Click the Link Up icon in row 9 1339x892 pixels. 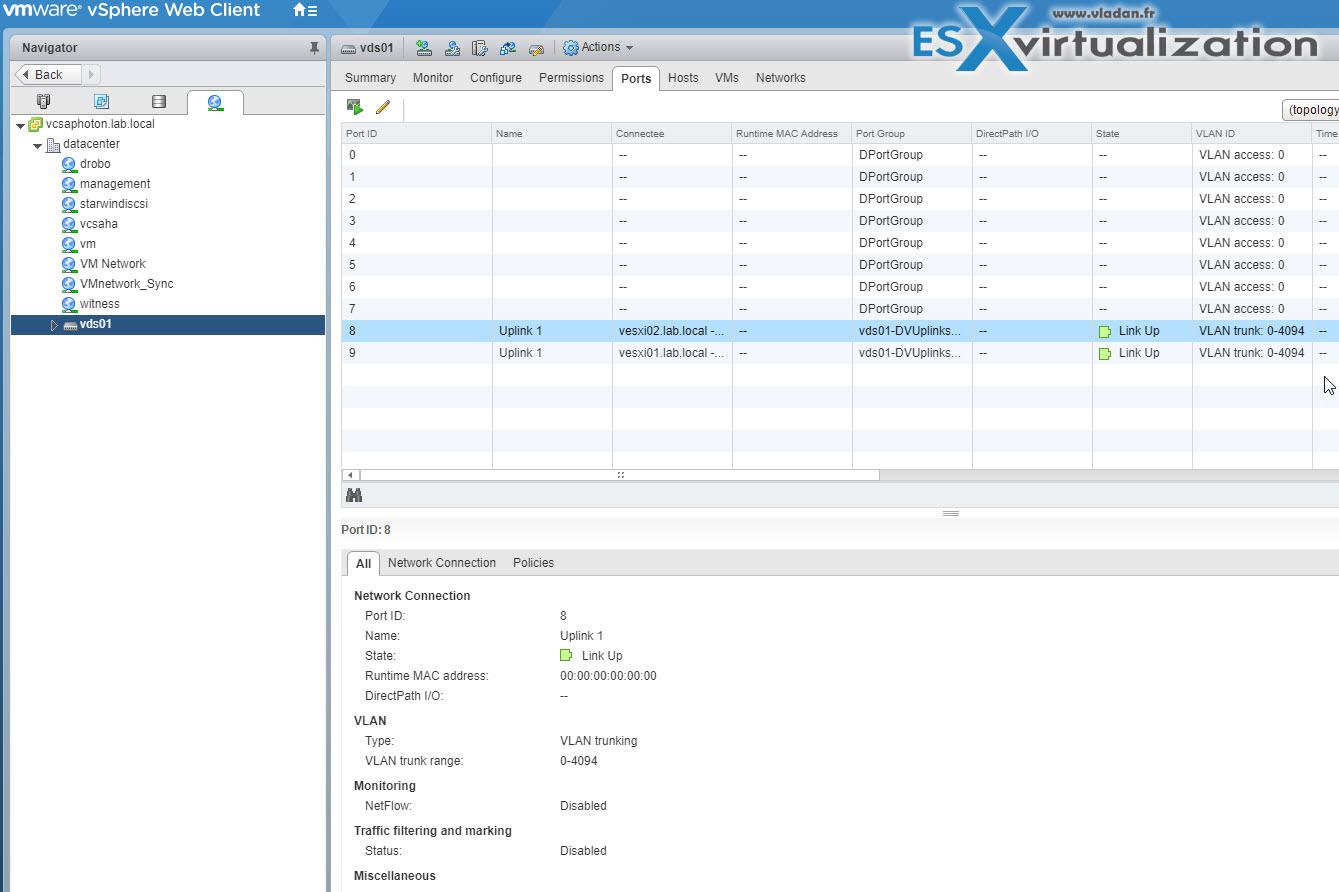[x=1105, y=354]
